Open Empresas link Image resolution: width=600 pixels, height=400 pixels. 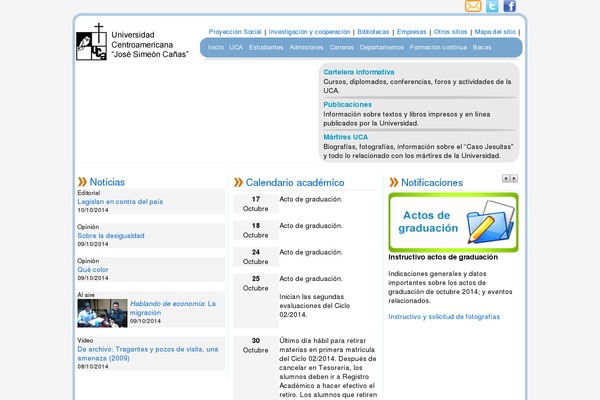[x=411, y=32]
